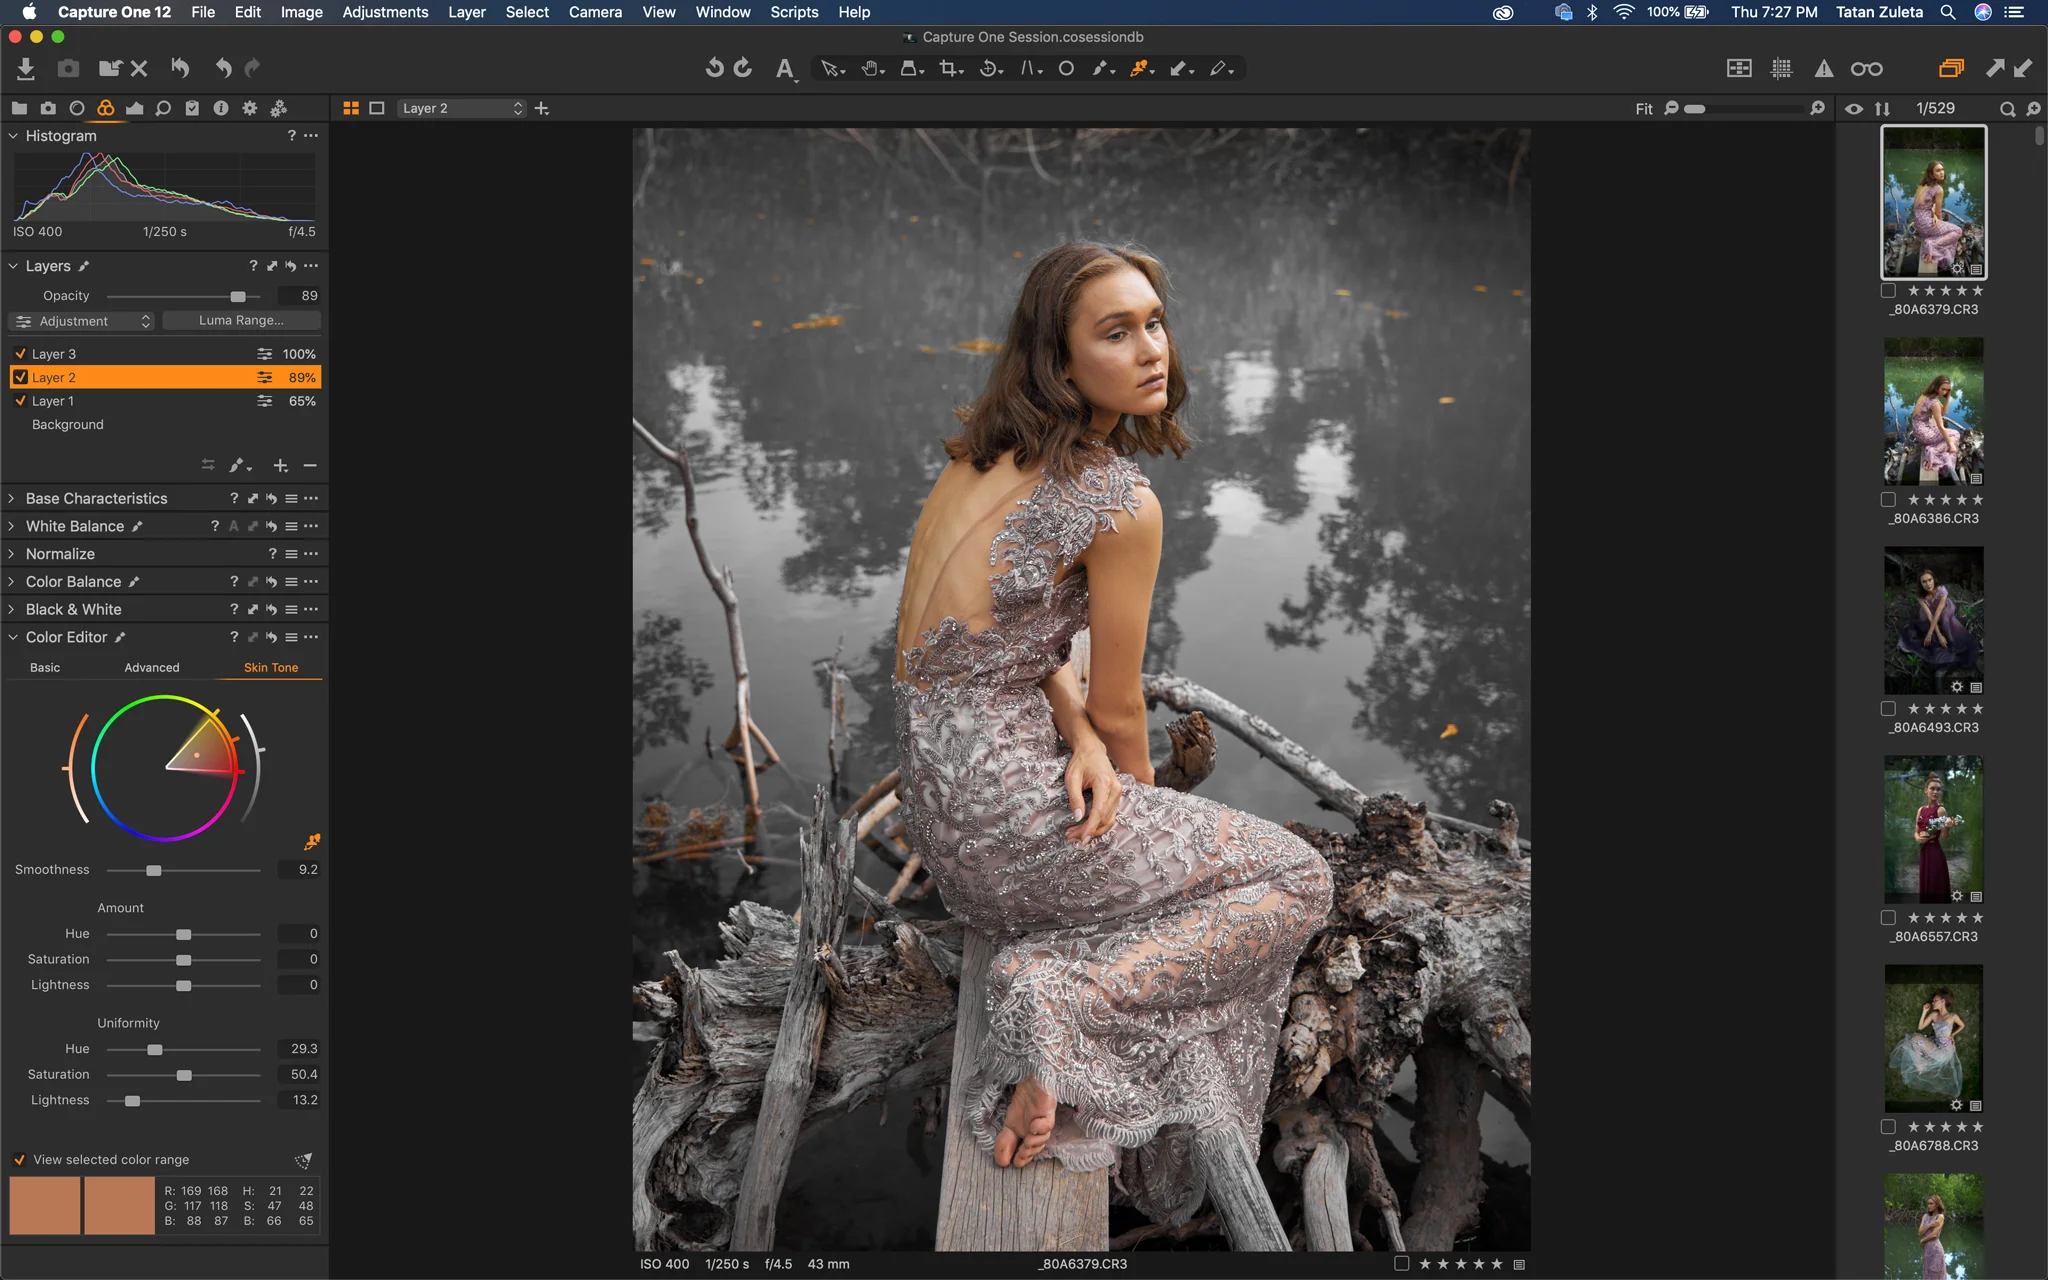
Task: Select the Pan hand tool
Action: click(x=872, y=69)
